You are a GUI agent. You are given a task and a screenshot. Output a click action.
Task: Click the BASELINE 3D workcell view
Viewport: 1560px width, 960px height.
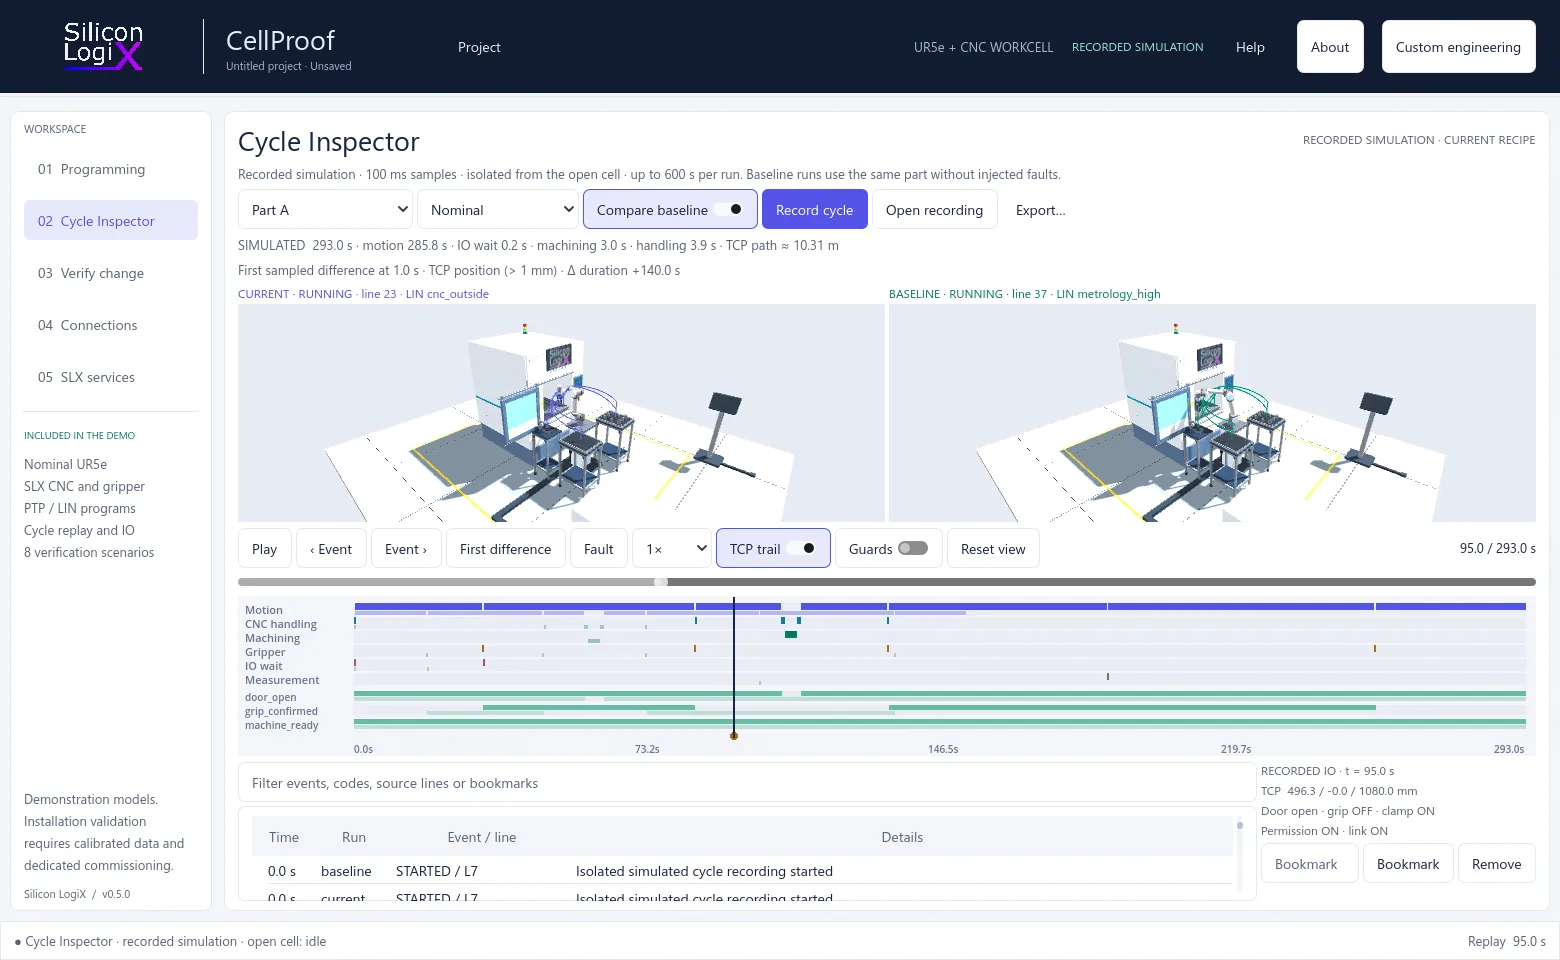coord(1212,413)
